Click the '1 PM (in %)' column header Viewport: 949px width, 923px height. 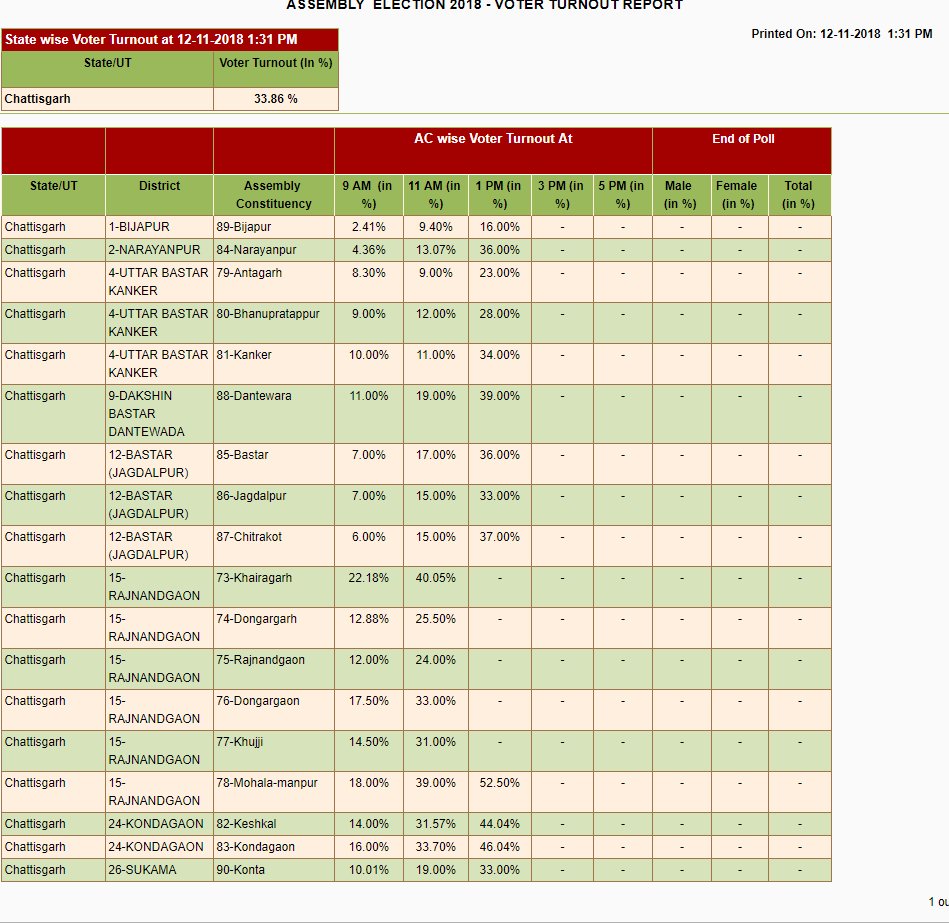499,194
